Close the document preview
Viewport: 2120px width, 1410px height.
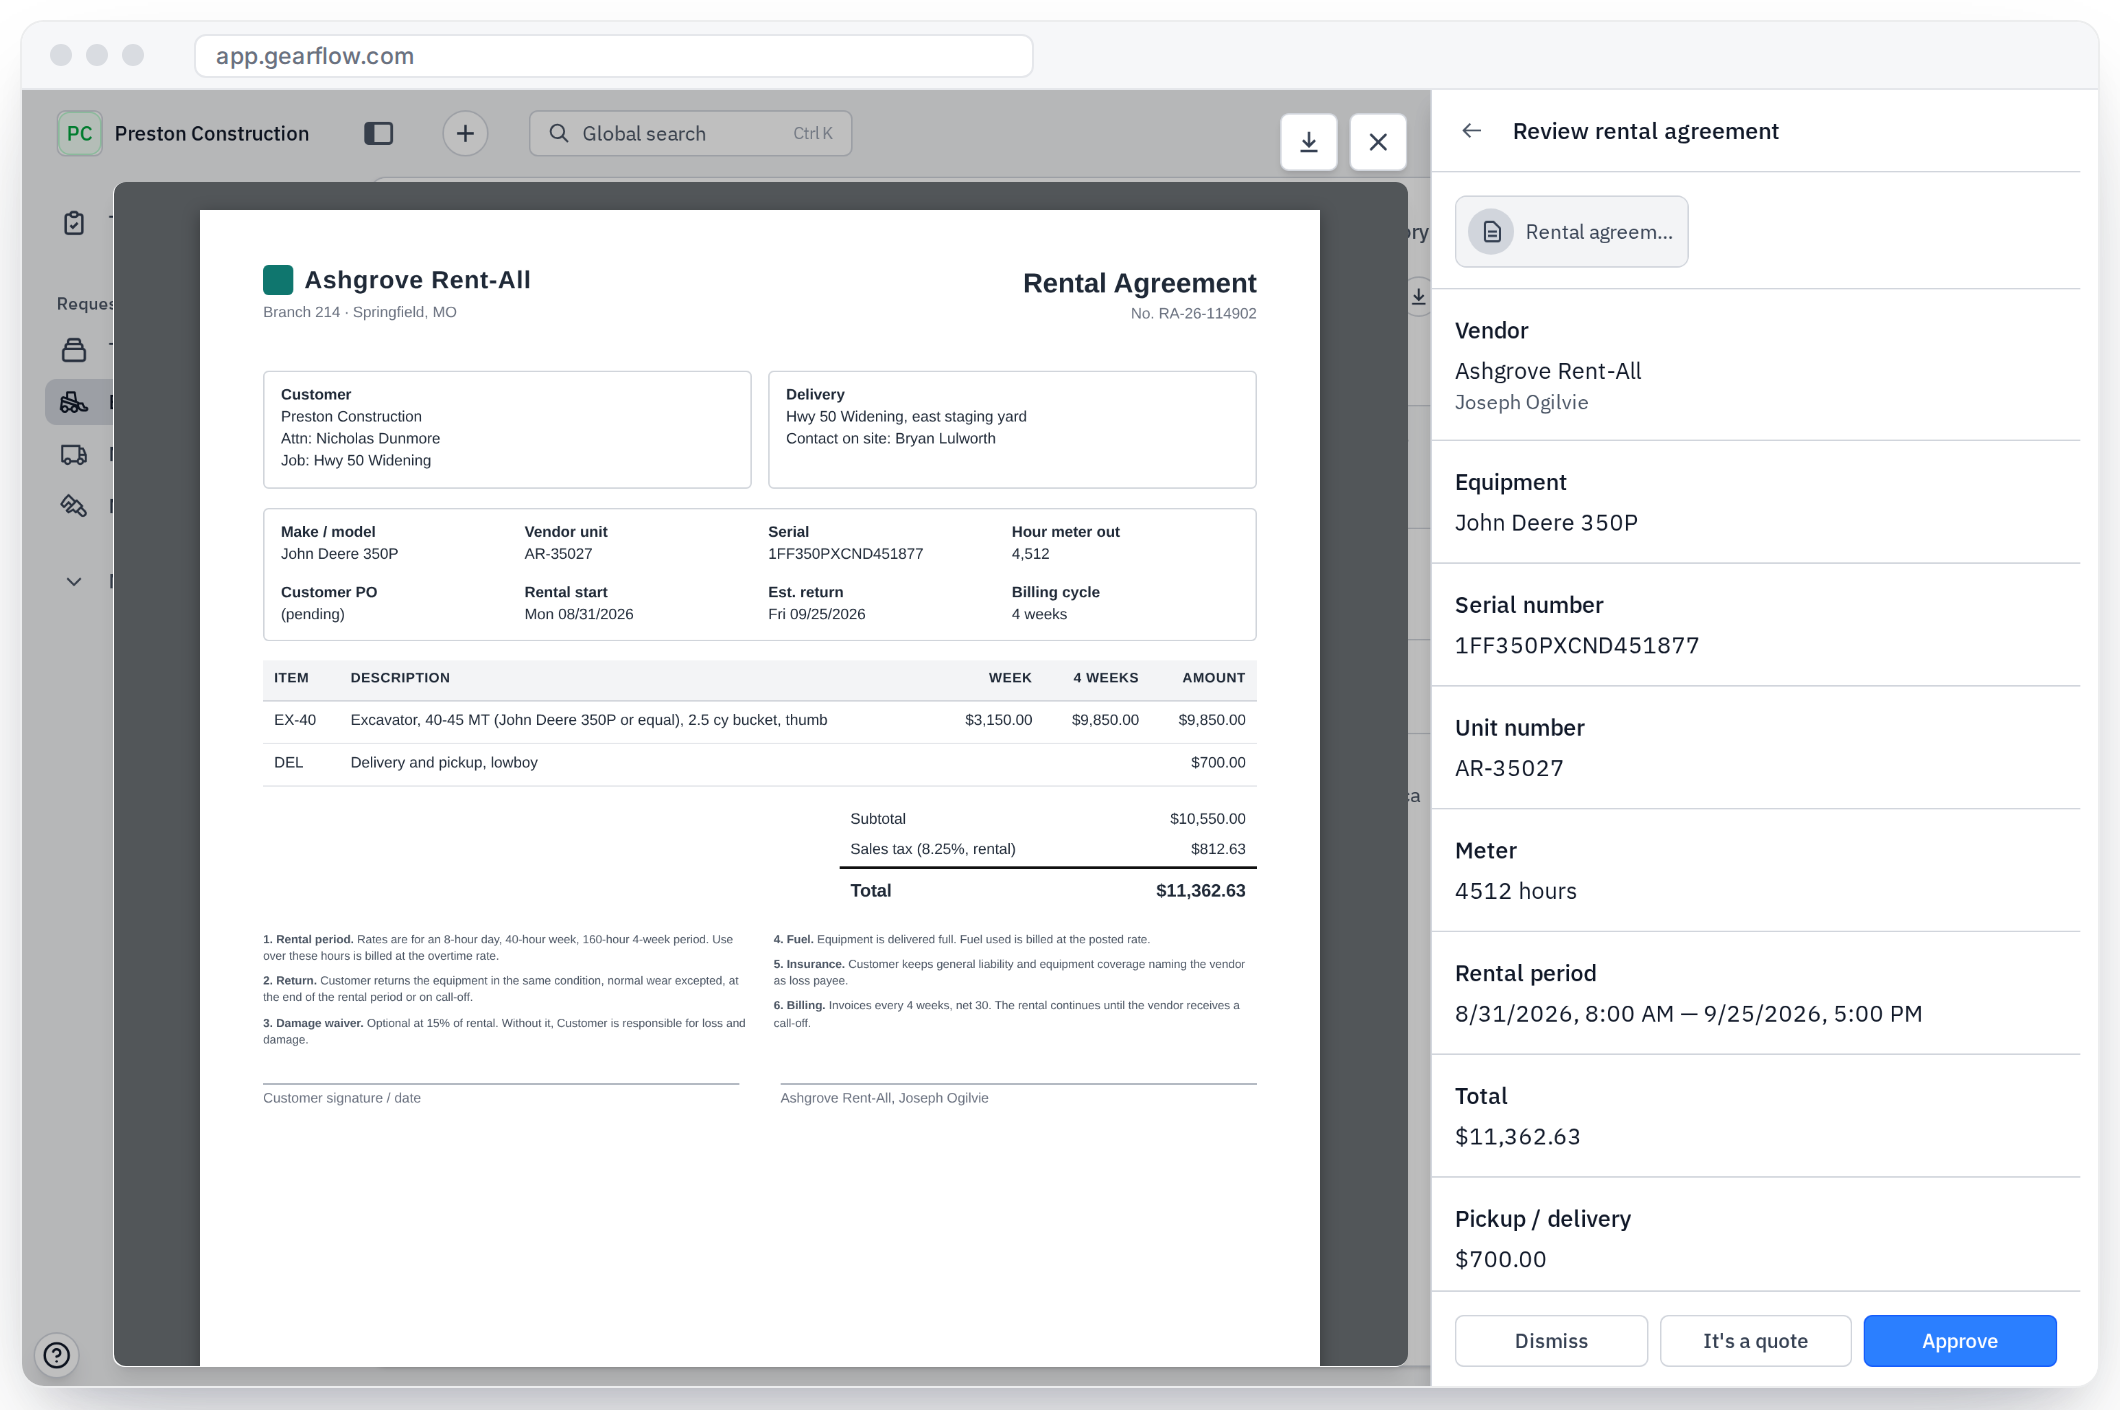[1378, 142]
